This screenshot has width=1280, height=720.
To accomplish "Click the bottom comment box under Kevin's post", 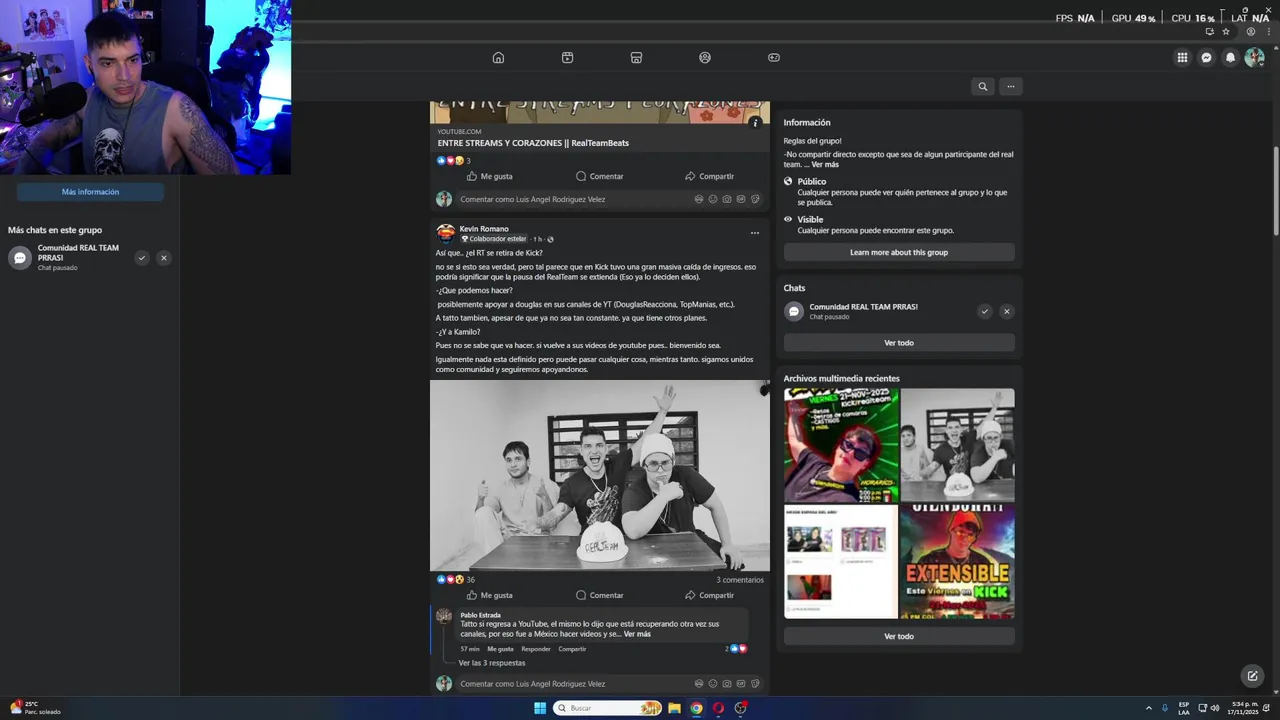I will pos(610,684).
